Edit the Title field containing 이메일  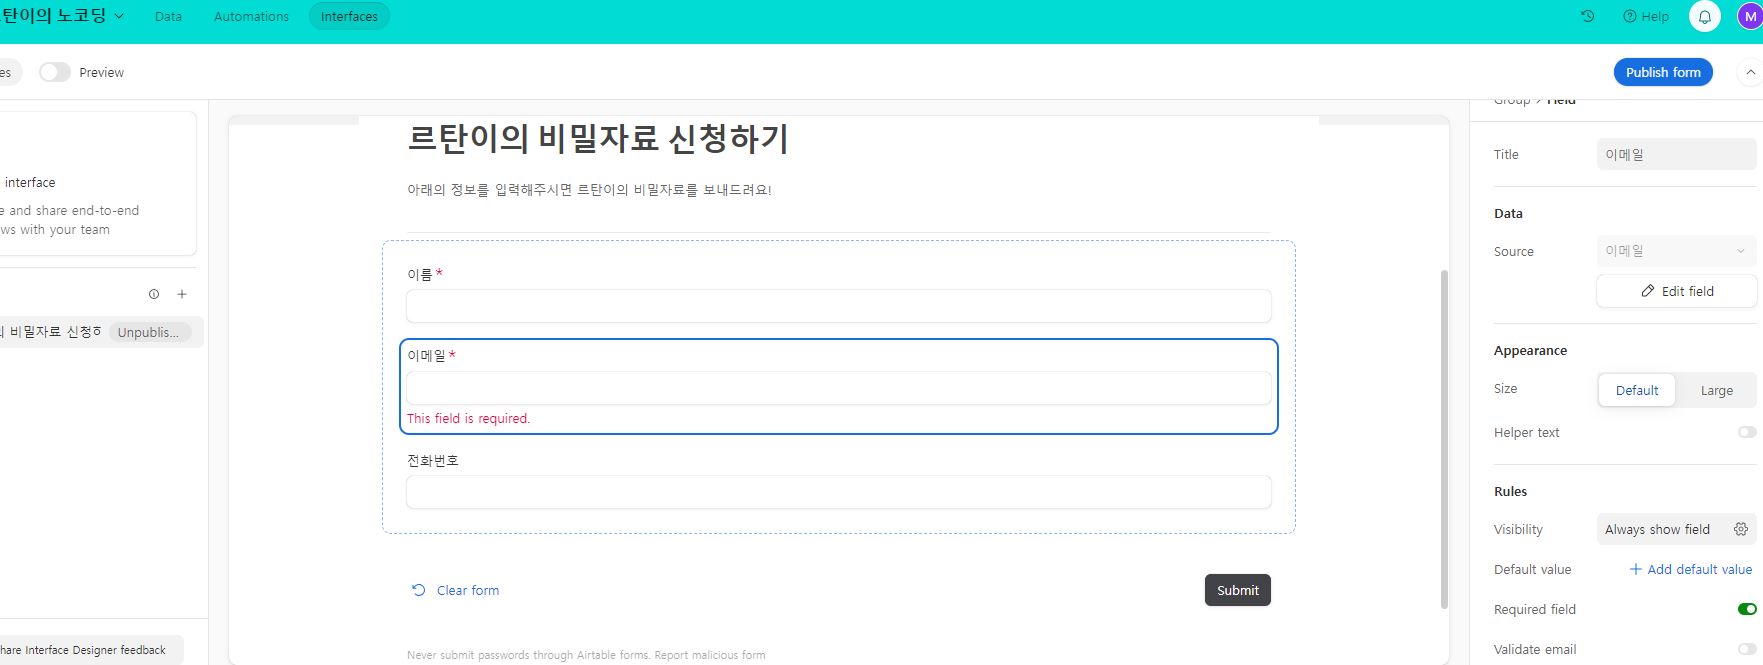point(1676,154)
